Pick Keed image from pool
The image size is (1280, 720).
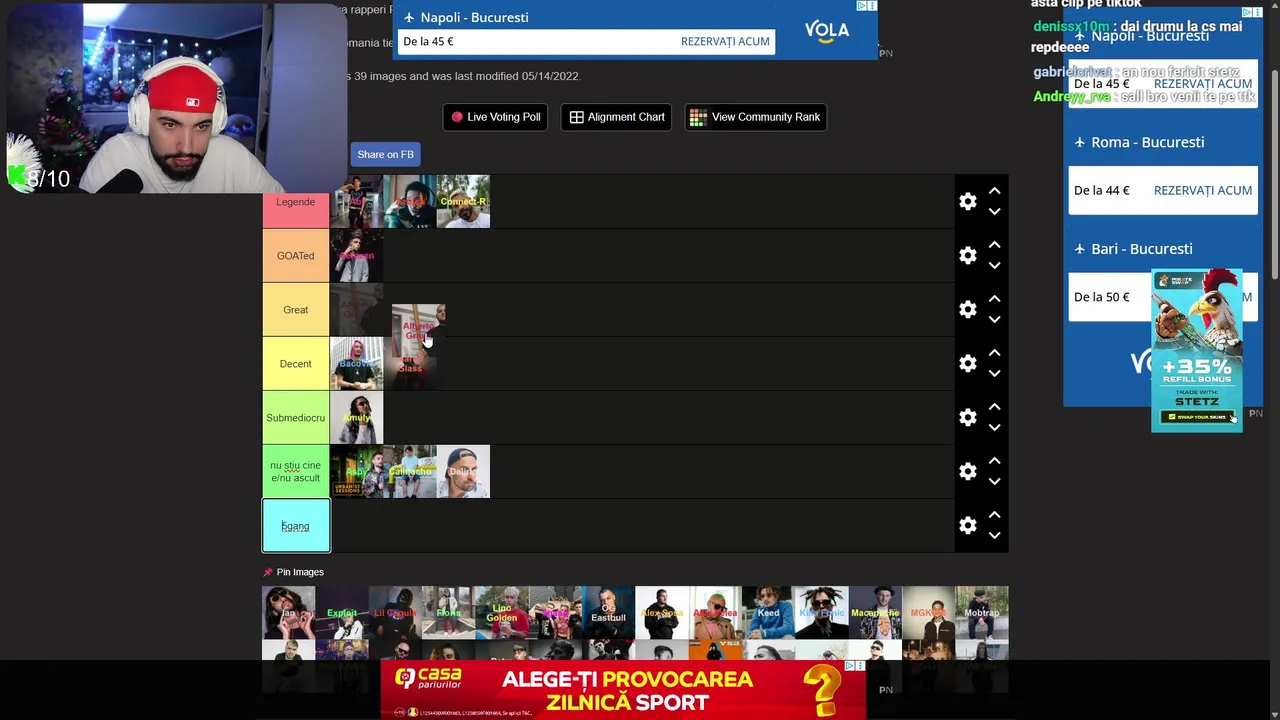pos(768,613)
